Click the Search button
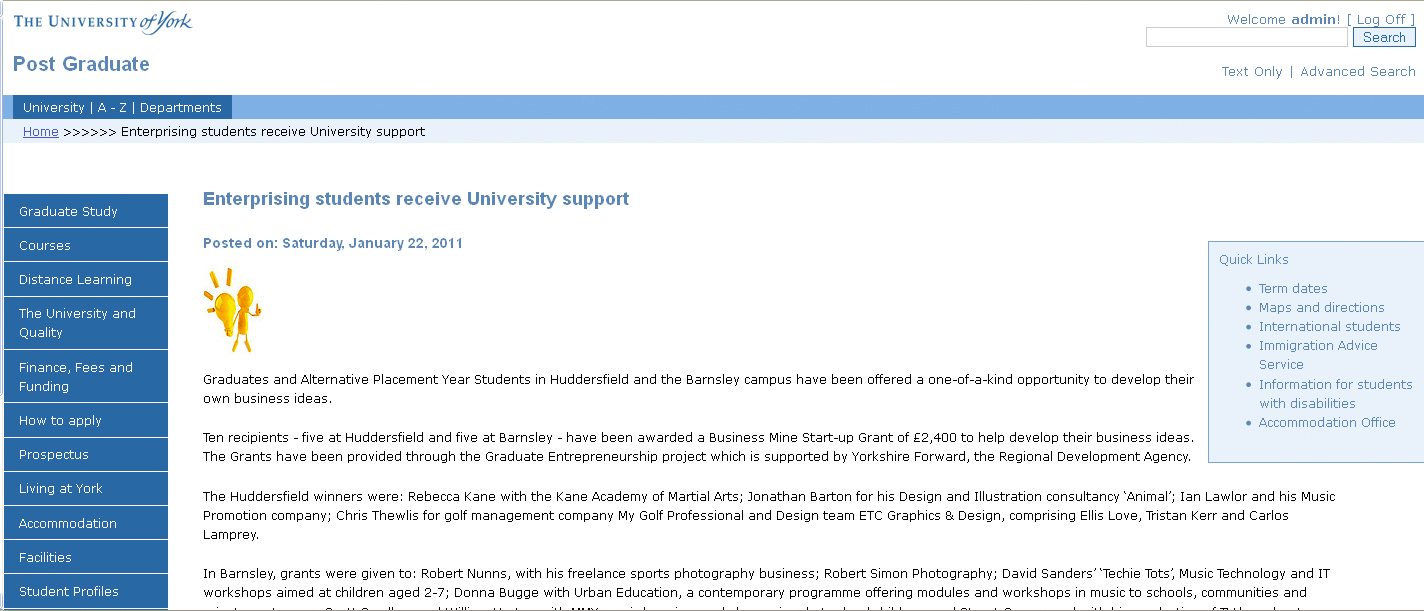Image resolution: width=1424 pixels, height=611 pixels. click(1384, 37)
